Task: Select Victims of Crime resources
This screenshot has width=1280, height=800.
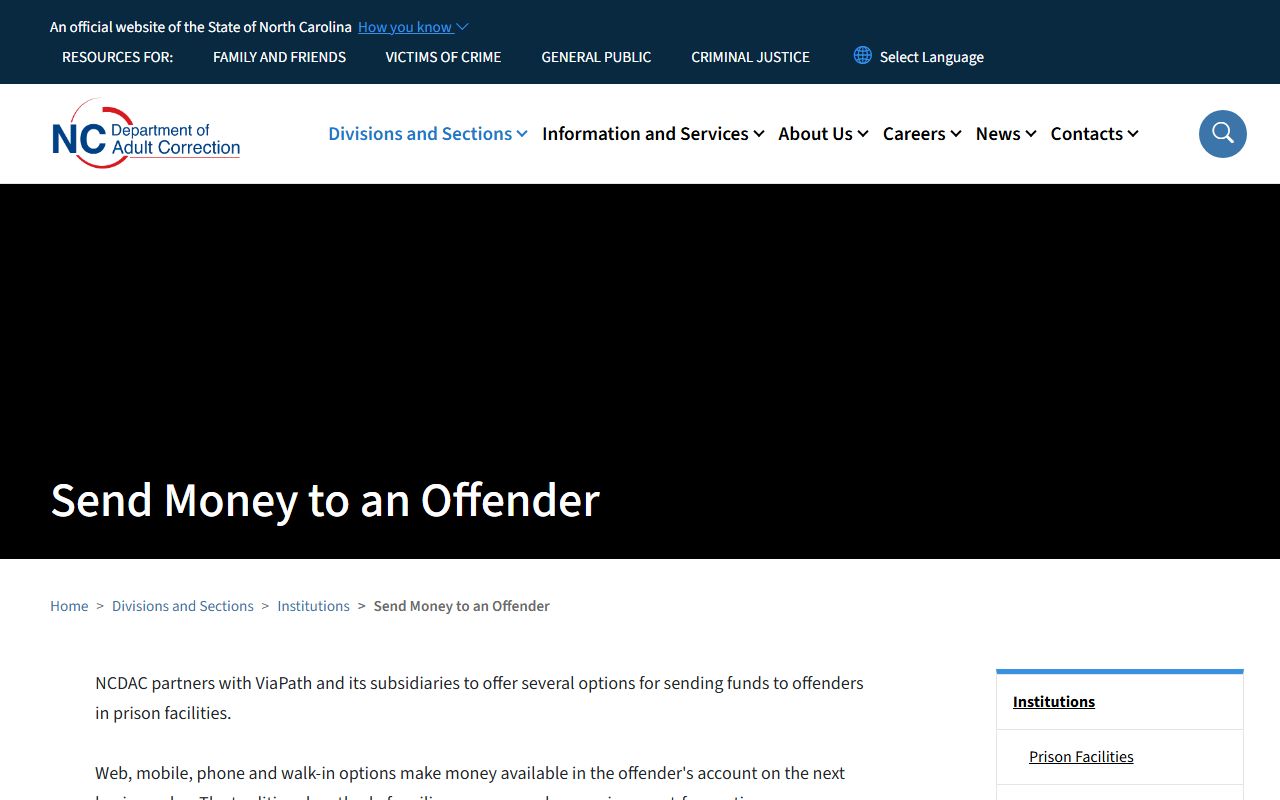Action: 443,57
